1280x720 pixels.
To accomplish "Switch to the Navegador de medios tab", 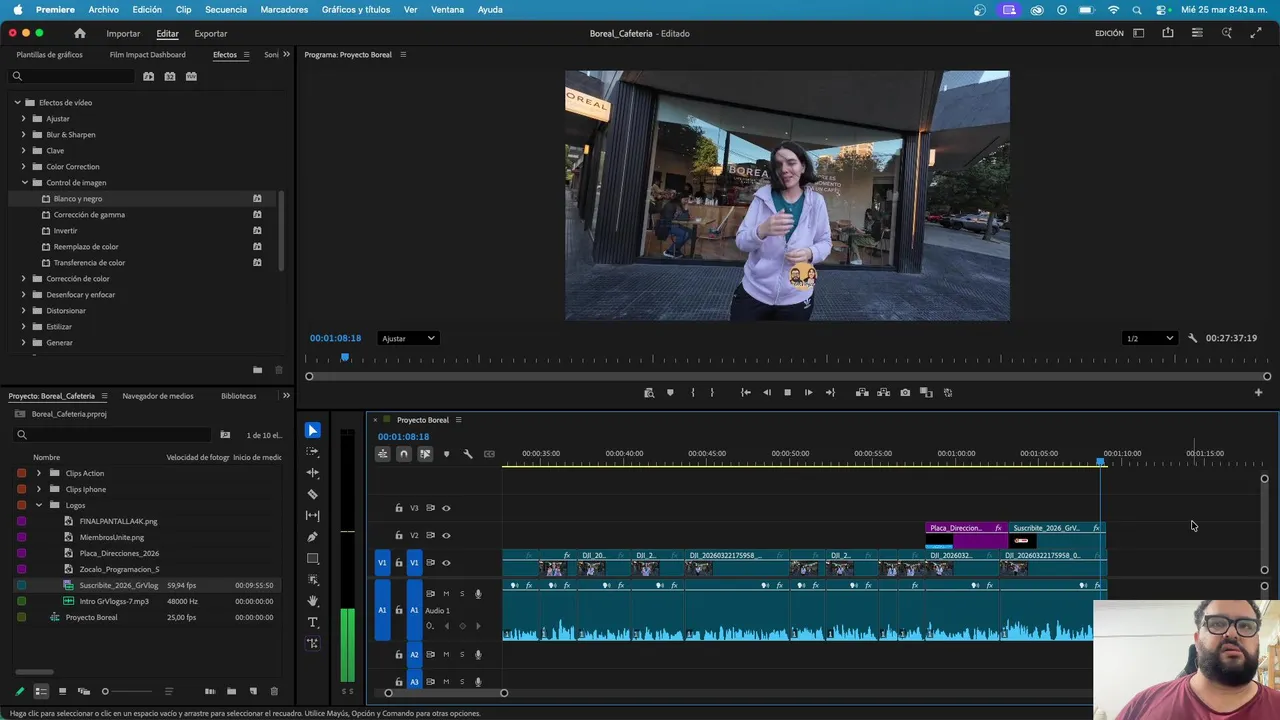I will 158,396.
